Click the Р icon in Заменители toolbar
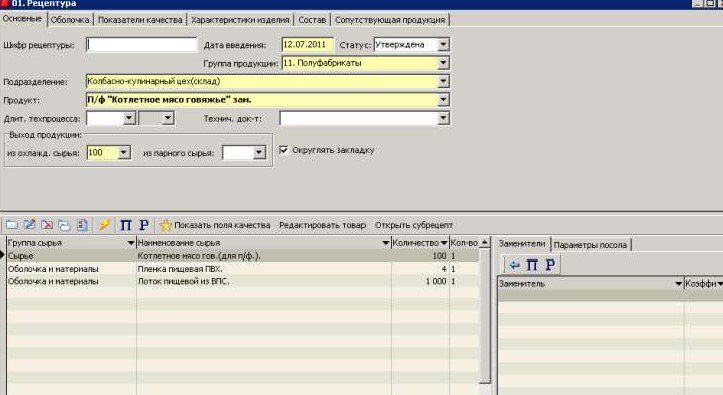 pyautogui.click(x=550, y=265)
